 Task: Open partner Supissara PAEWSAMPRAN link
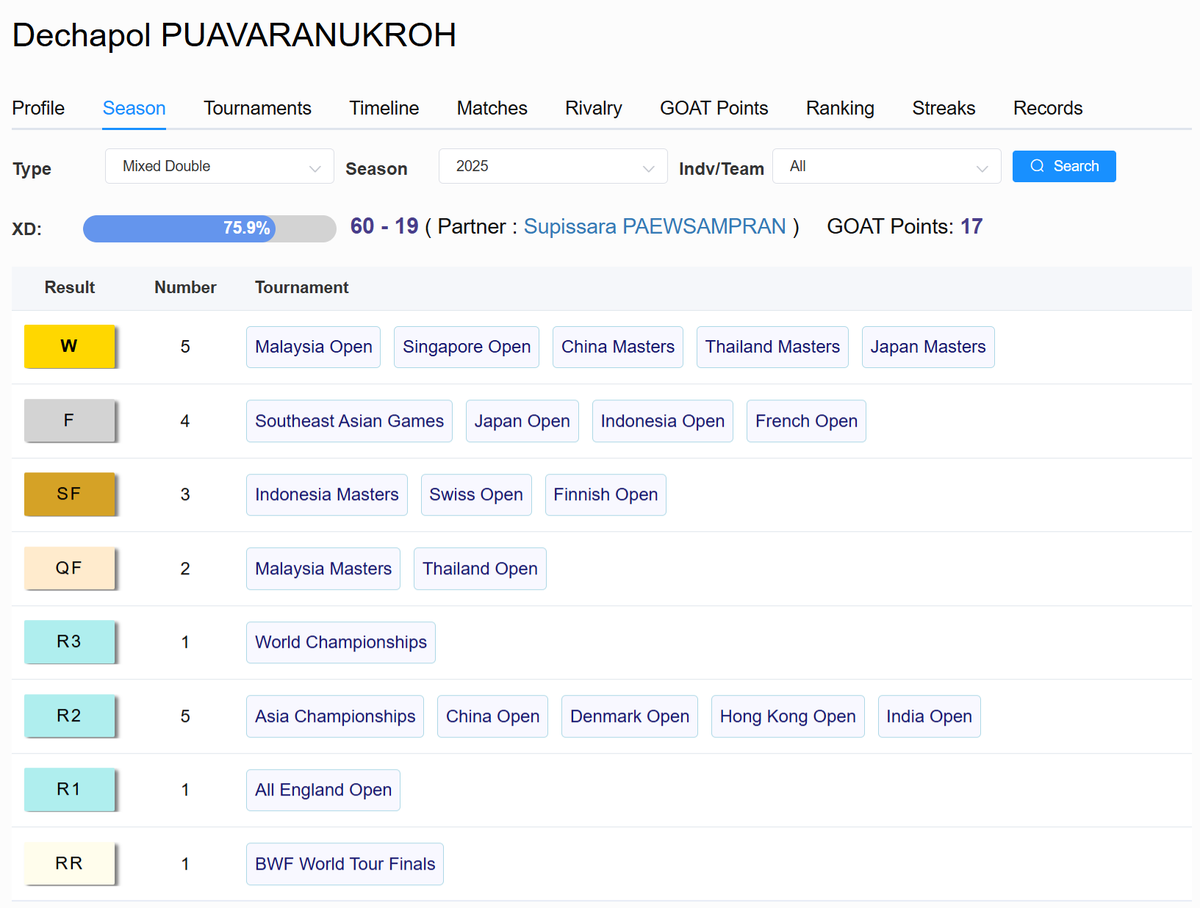click(655, 227)
